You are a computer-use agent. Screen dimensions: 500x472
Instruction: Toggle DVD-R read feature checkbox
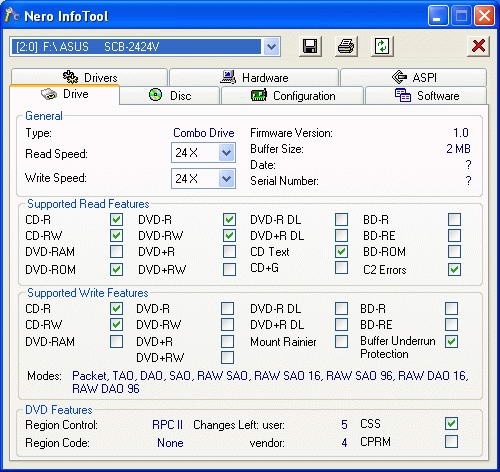(x=229, y=220)
